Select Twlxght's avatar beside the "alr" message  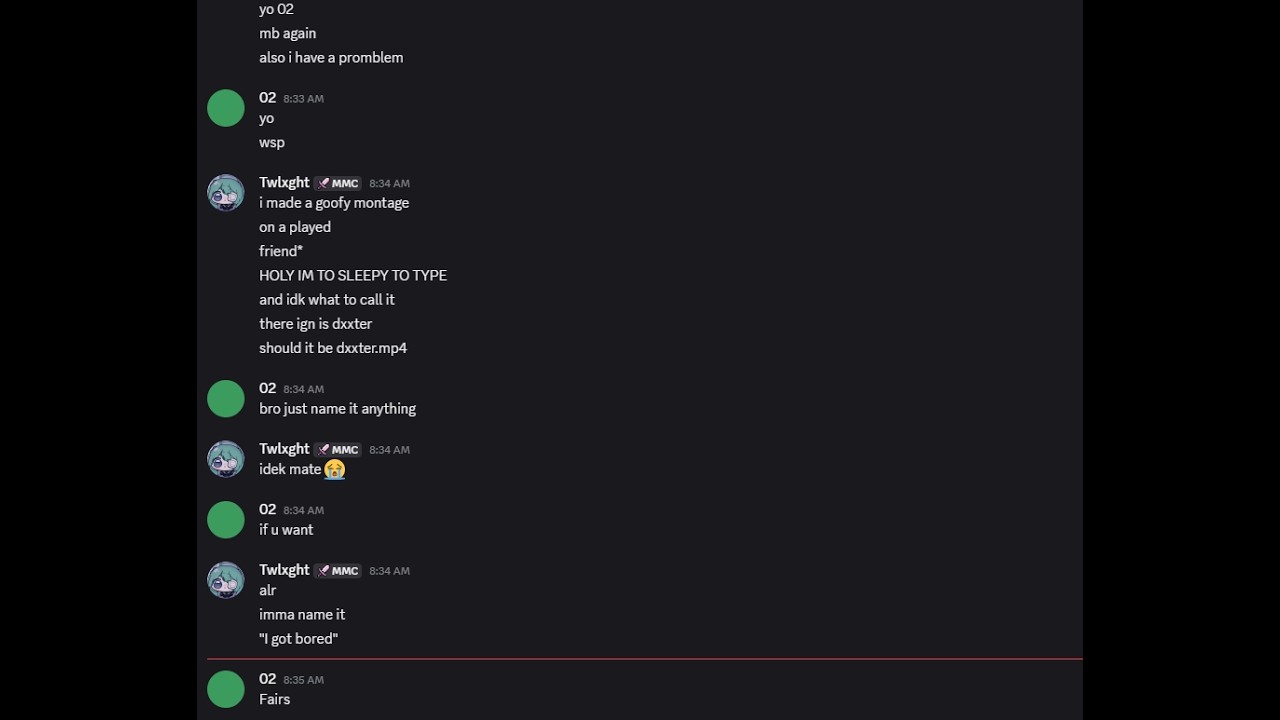(x=225, y=580)
